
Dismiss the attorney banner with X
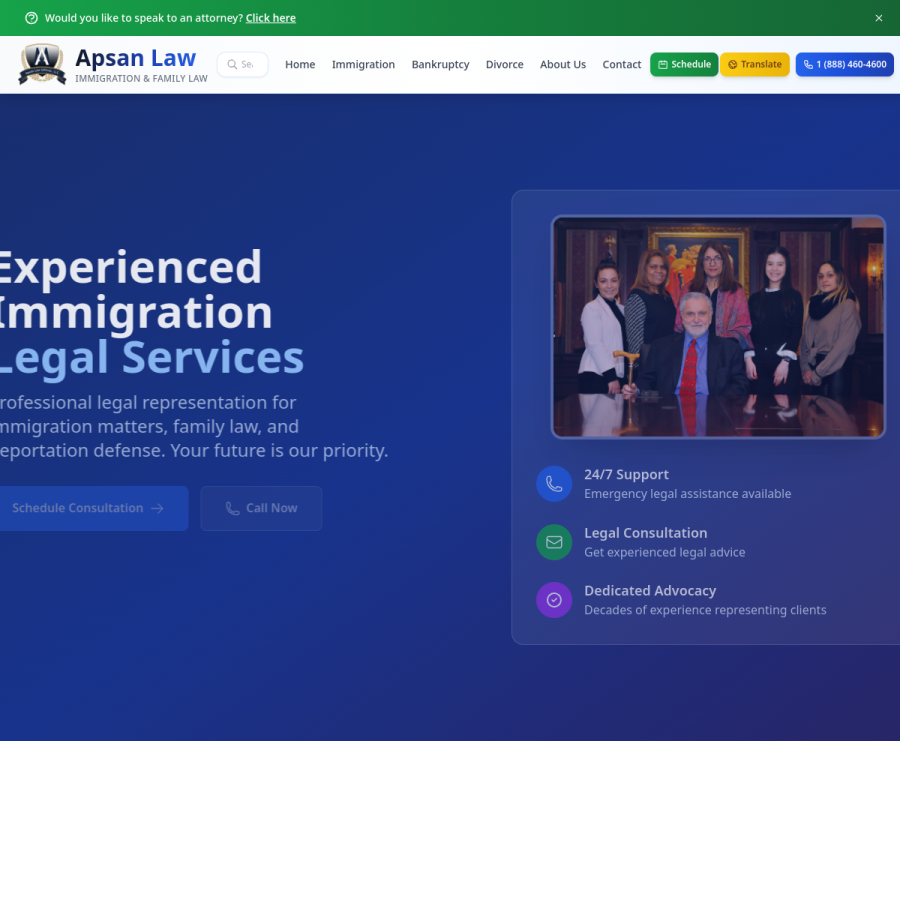tap(878, 18)
